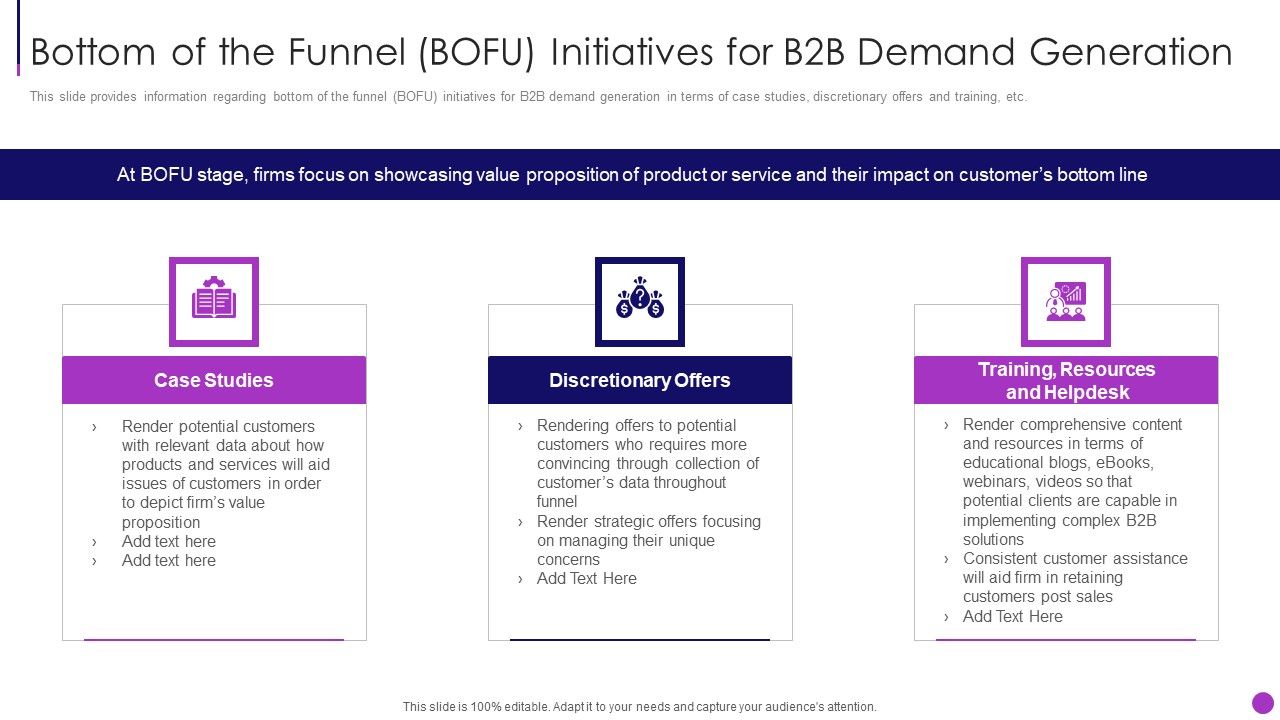Click 'Rendering offers to potential customers' bullet

pyautogui.click(x=648, y=463)
